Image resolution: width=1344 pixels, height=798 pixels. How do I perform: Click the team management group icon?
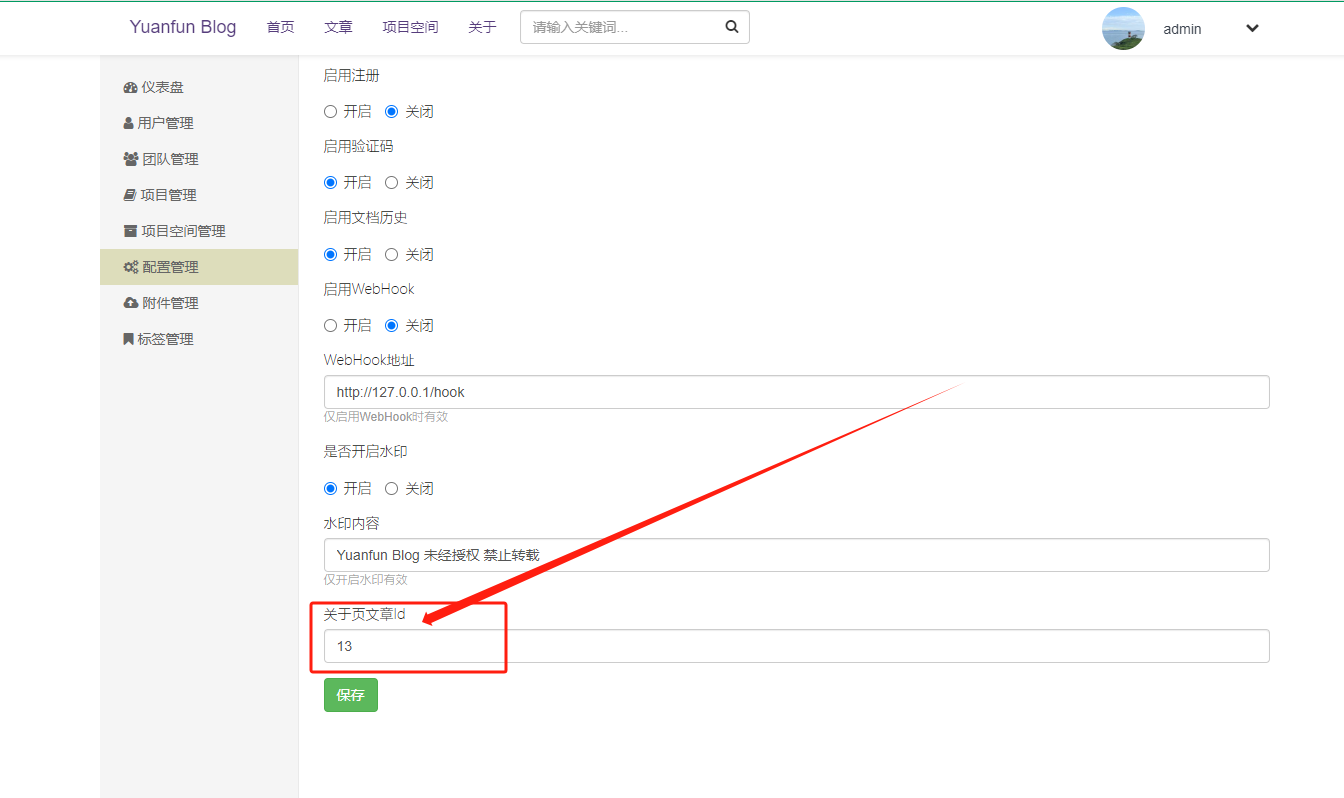coord(130,160)
